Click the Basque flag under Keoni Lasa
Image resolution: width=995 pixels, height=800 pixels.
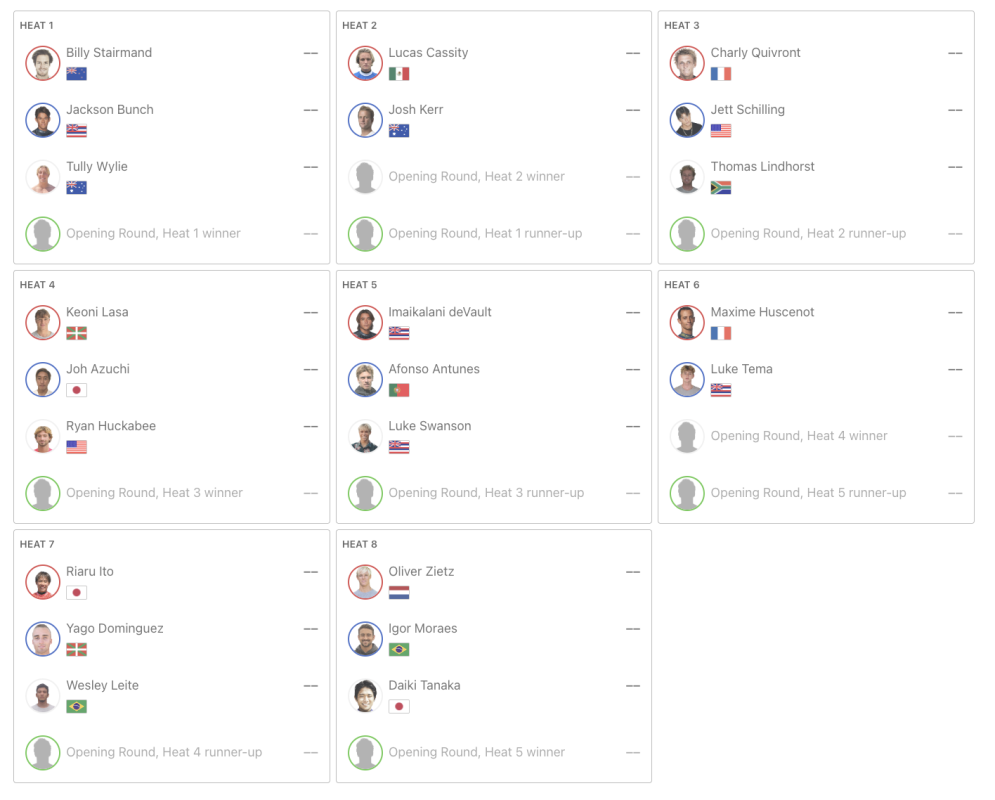point(76,333)
